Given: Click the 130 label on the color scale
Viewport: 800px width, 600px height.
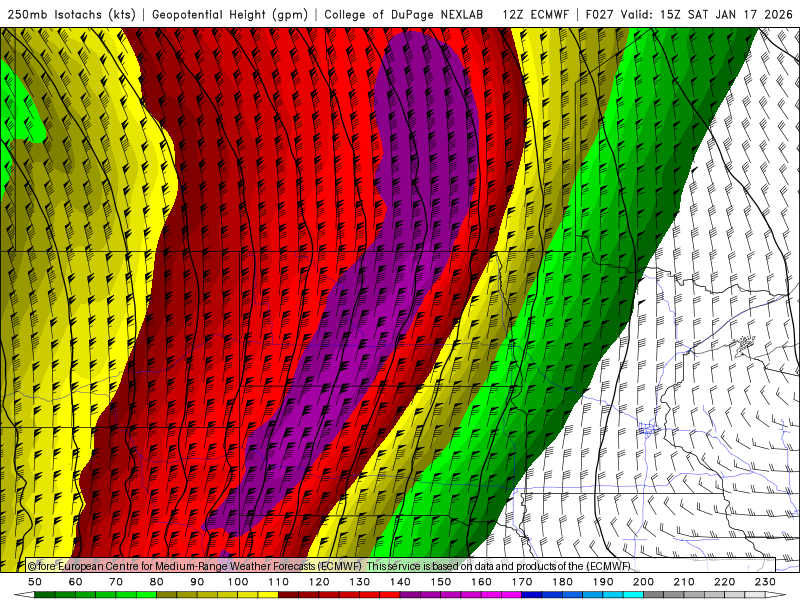Looking at the screenshot, I should coord(360,582).
